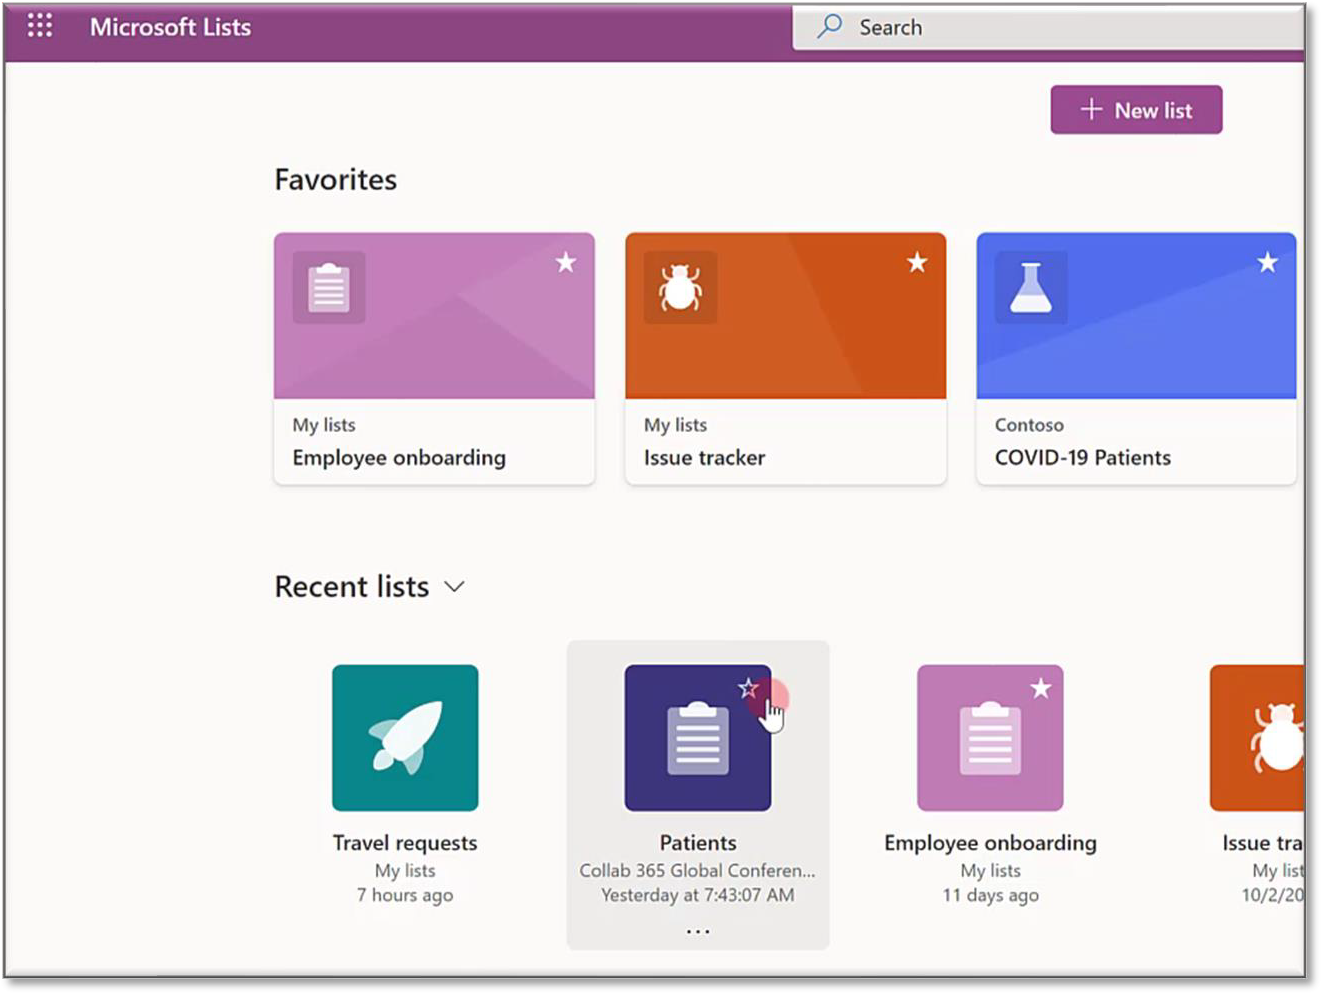
Task: Open the Patients tile more options ellipsis
Action: coord(698,931)
